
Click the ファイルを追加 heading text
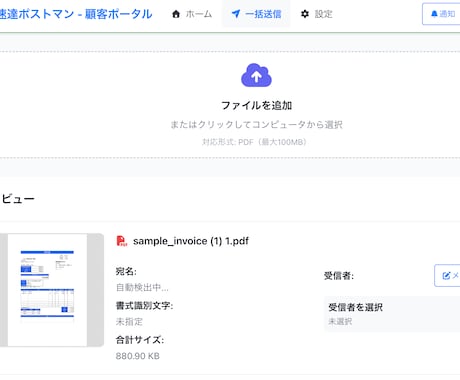(256, 105)
